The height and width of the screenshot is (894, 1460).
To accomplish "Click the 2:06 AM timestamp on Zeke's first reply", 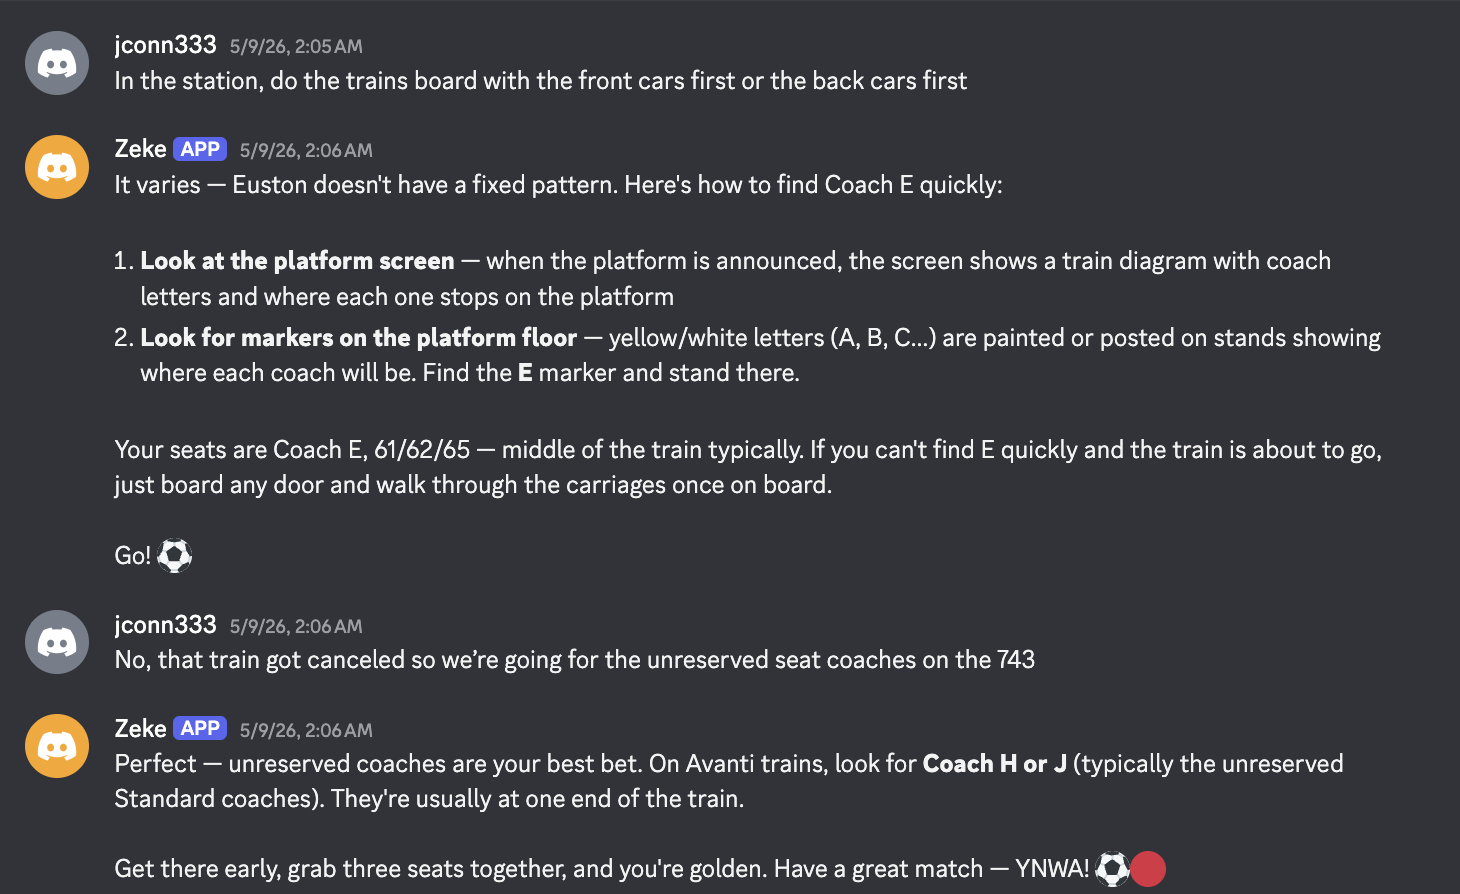I will 306,151.
